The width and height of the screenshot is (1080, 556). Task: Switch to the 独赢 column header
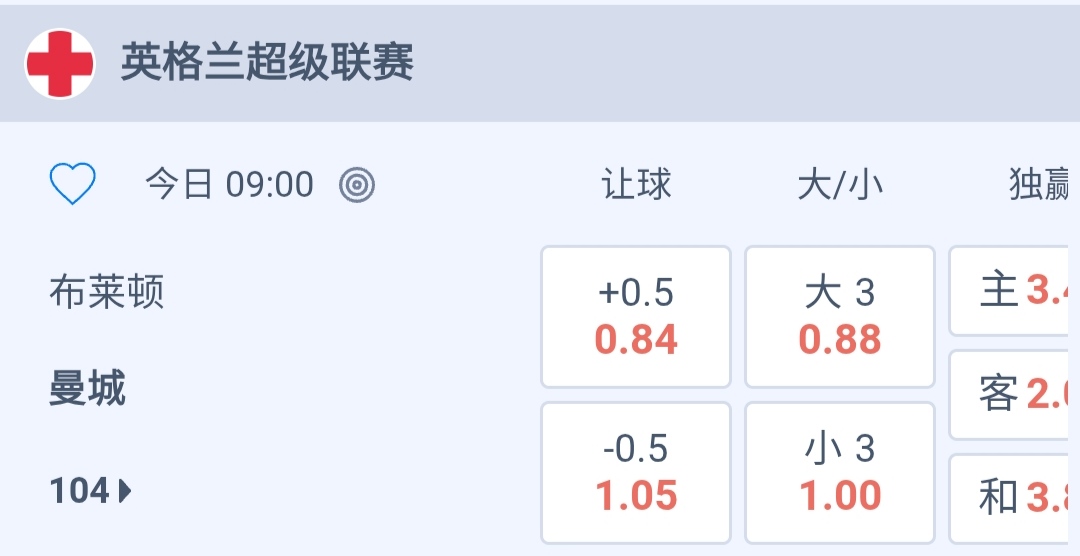(1040, 184)
